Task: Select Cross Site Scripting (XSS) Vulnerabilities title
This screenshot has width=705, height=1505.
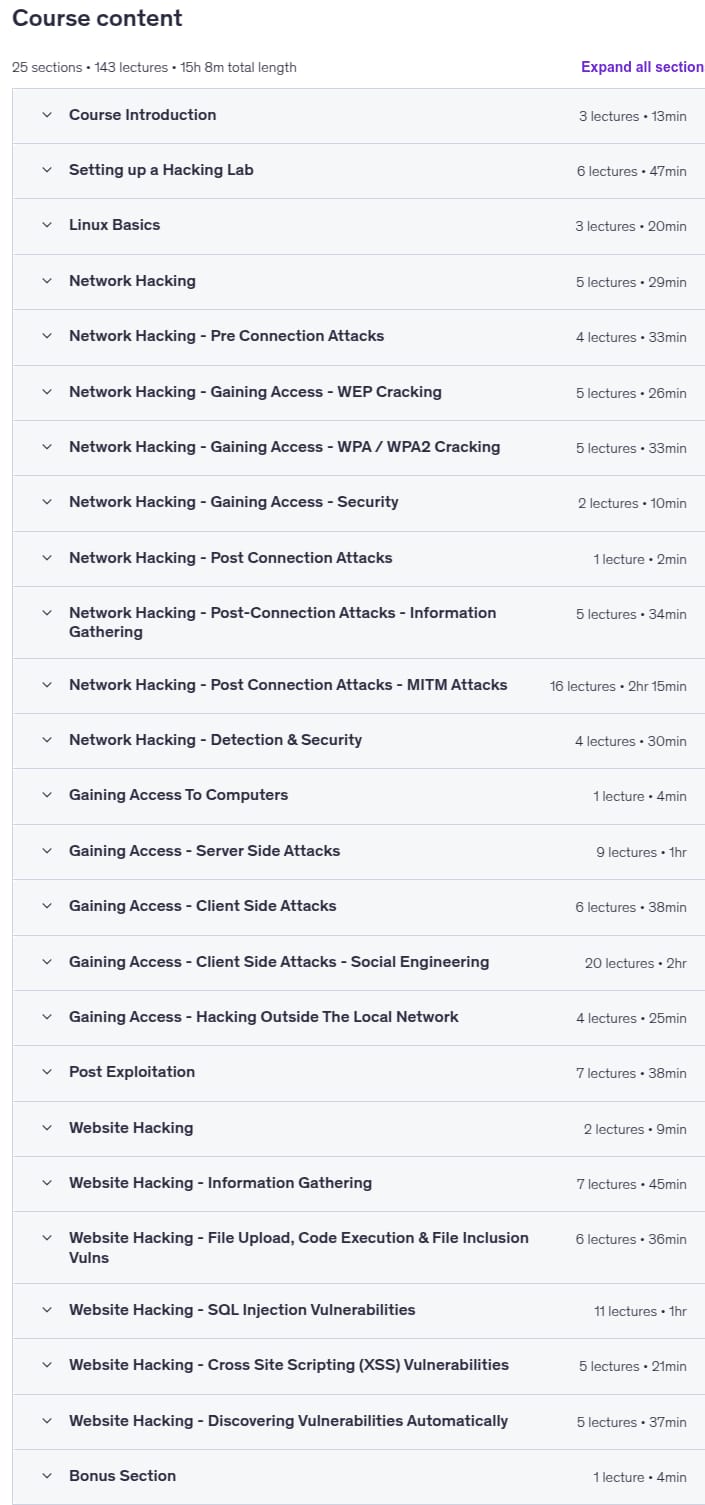Action: pos(289,1365)
